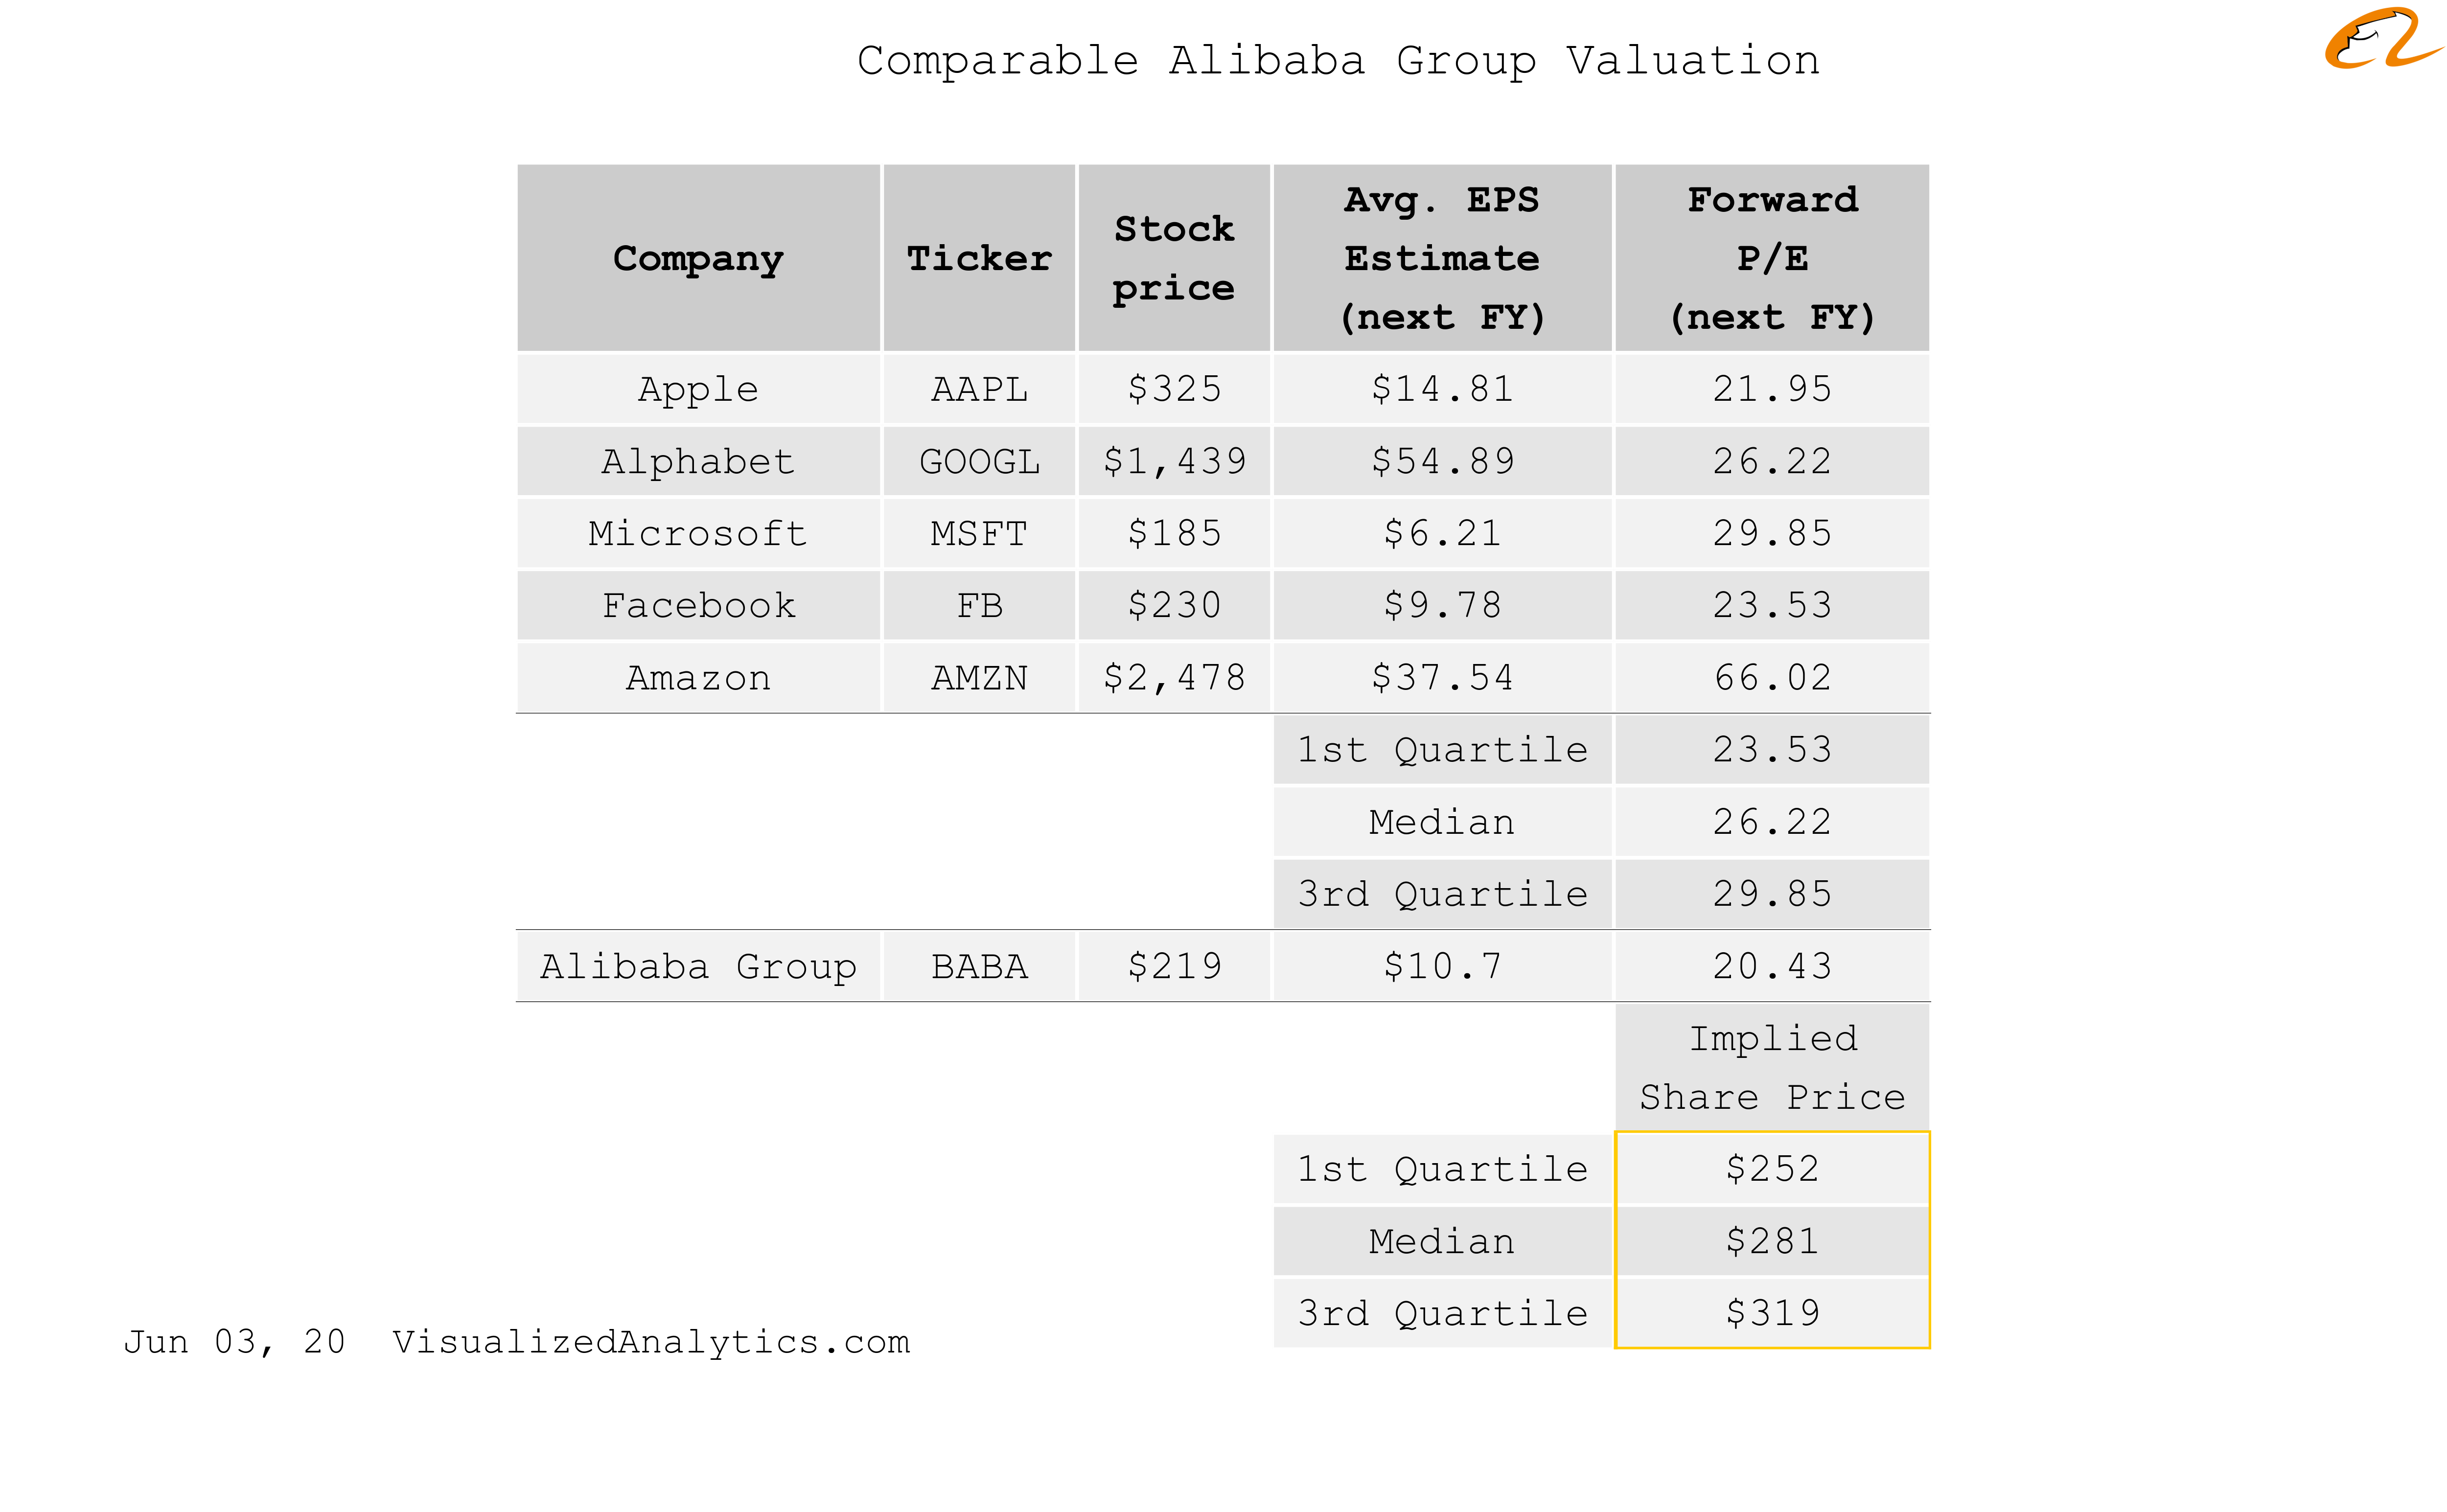2447x1512 pixels.
Task: Select the $319 third quartile price
Action: pos(1772,1313)
